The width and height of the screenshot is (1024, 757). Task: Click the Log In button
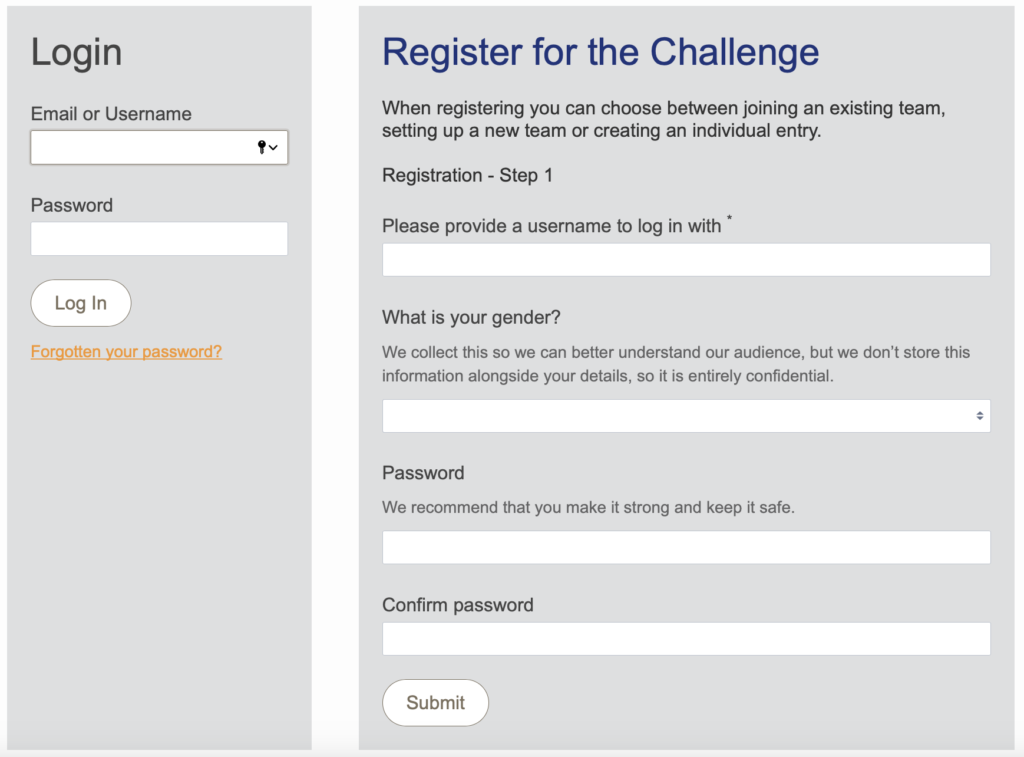click(x=81, y=303)
